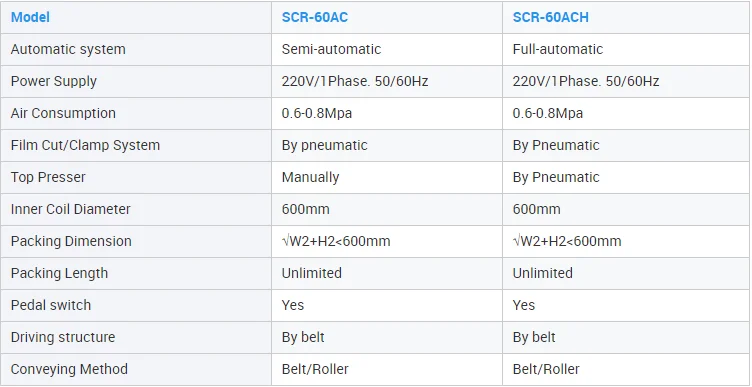Image resolution: width=752 pixels, height=387 pixels.
Task: Click Unlimited under SCR-60AC
Action: tap(312, 273)
